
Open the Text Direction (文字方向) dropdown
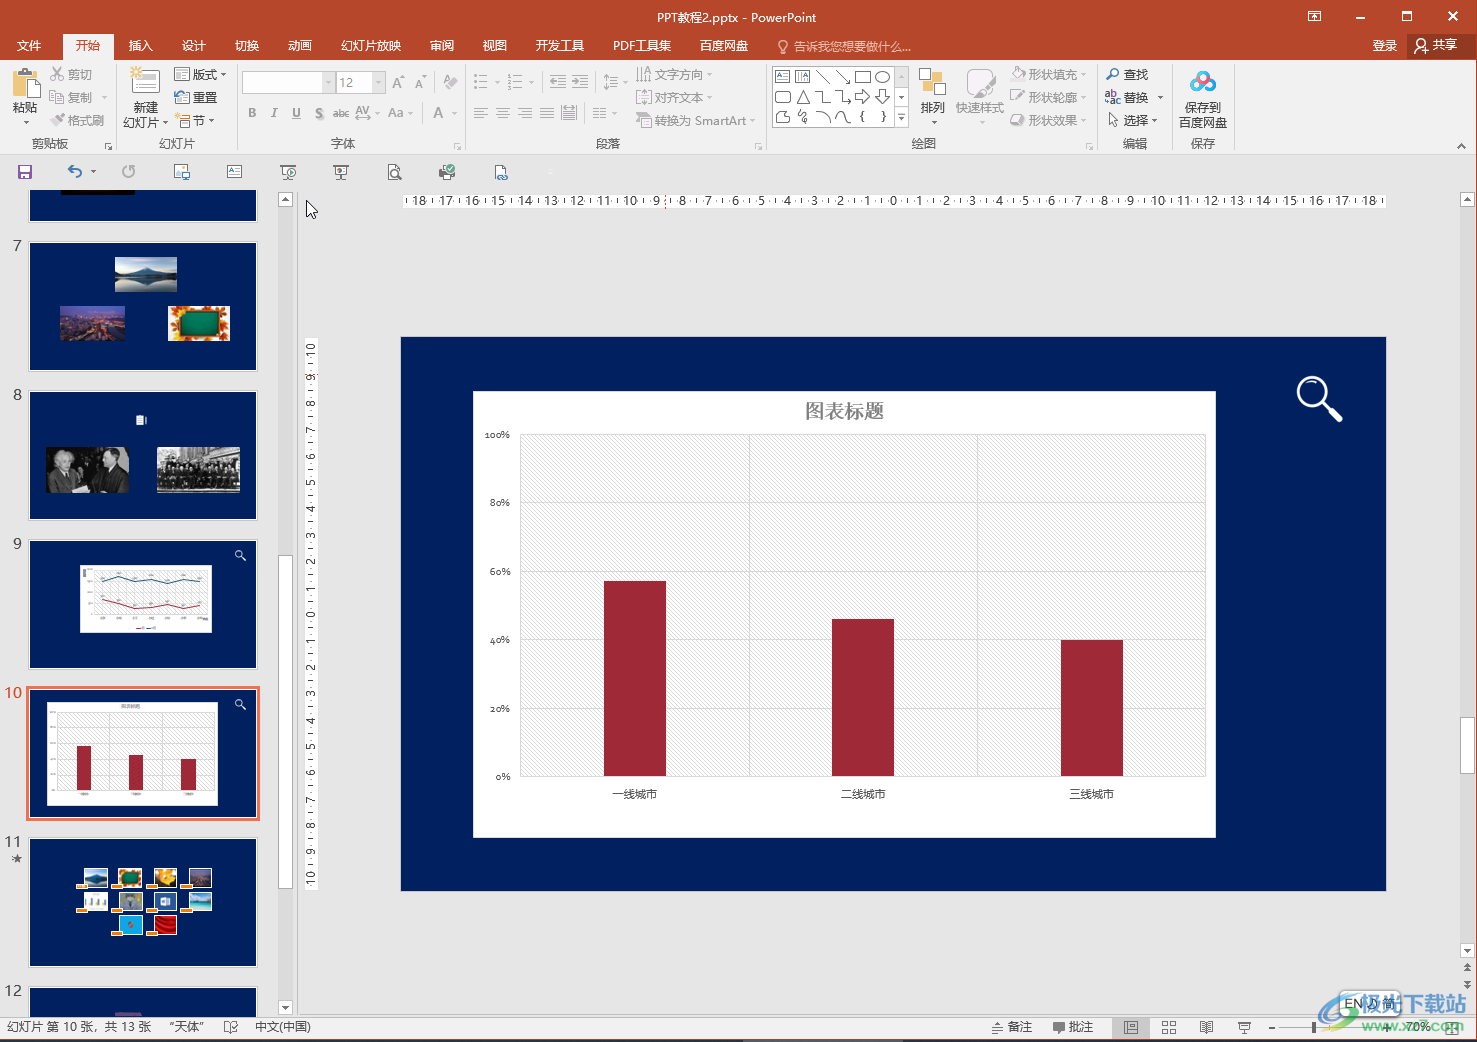[x=675, y=74]
